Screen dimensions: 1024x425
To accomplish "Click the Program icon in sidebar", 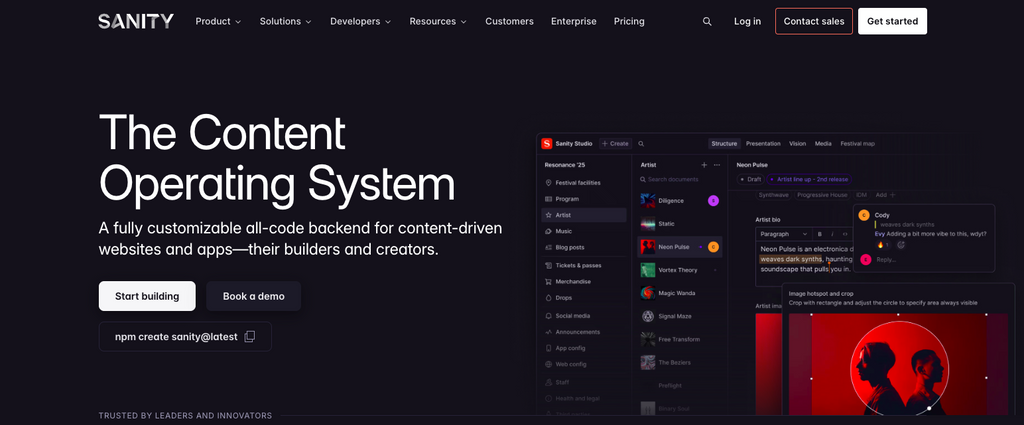I will click(549, 199).
